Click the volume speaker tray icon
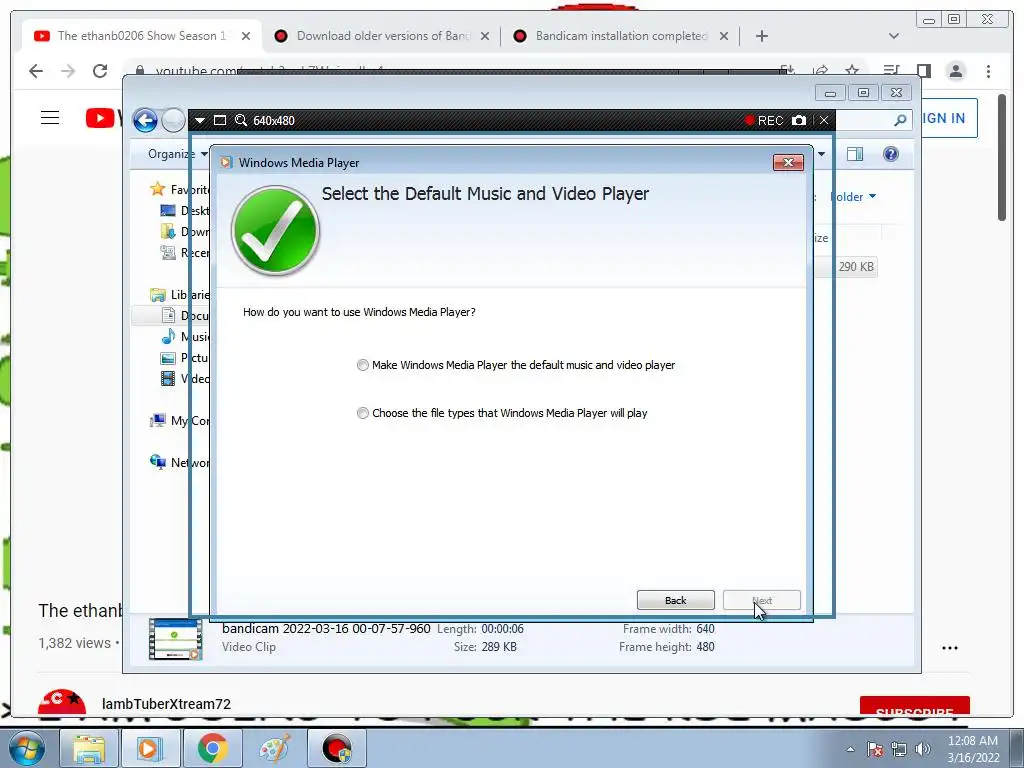1024x768 pixels. (x=923, y=749)
